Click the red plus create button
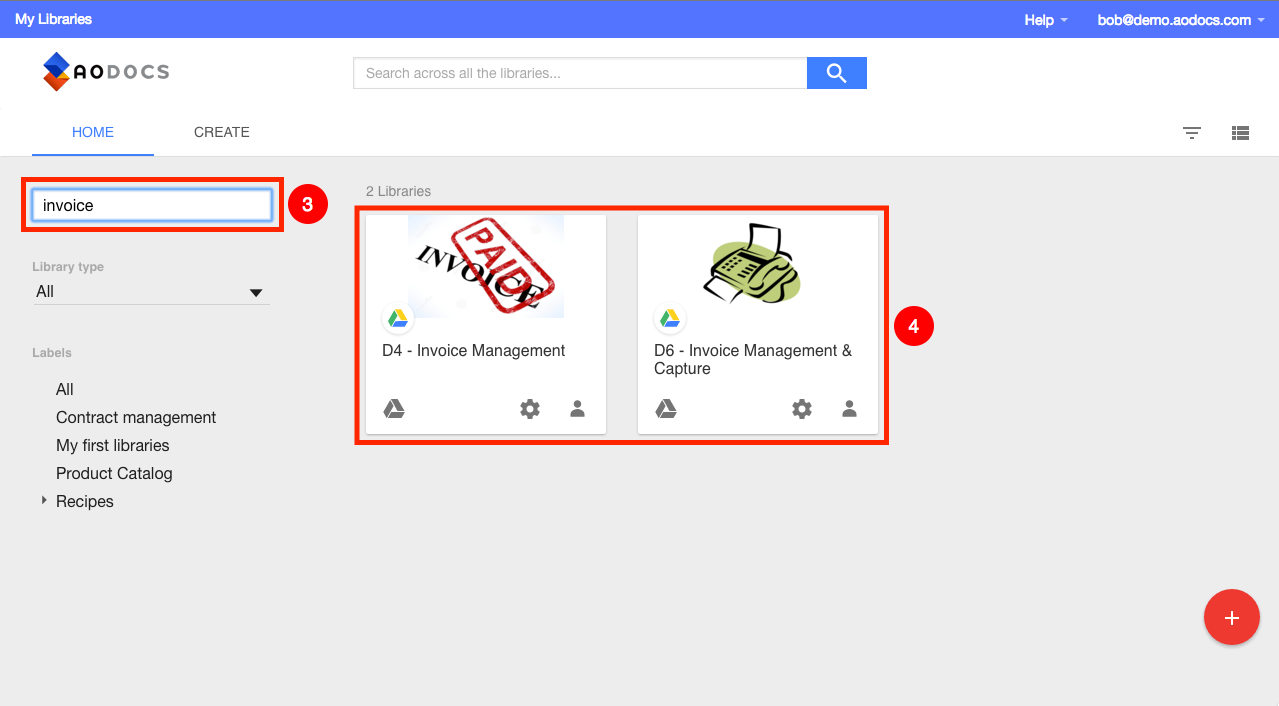Image resolution: width=1279 pixels, height=706 pixels. (x=1232, y=617)
